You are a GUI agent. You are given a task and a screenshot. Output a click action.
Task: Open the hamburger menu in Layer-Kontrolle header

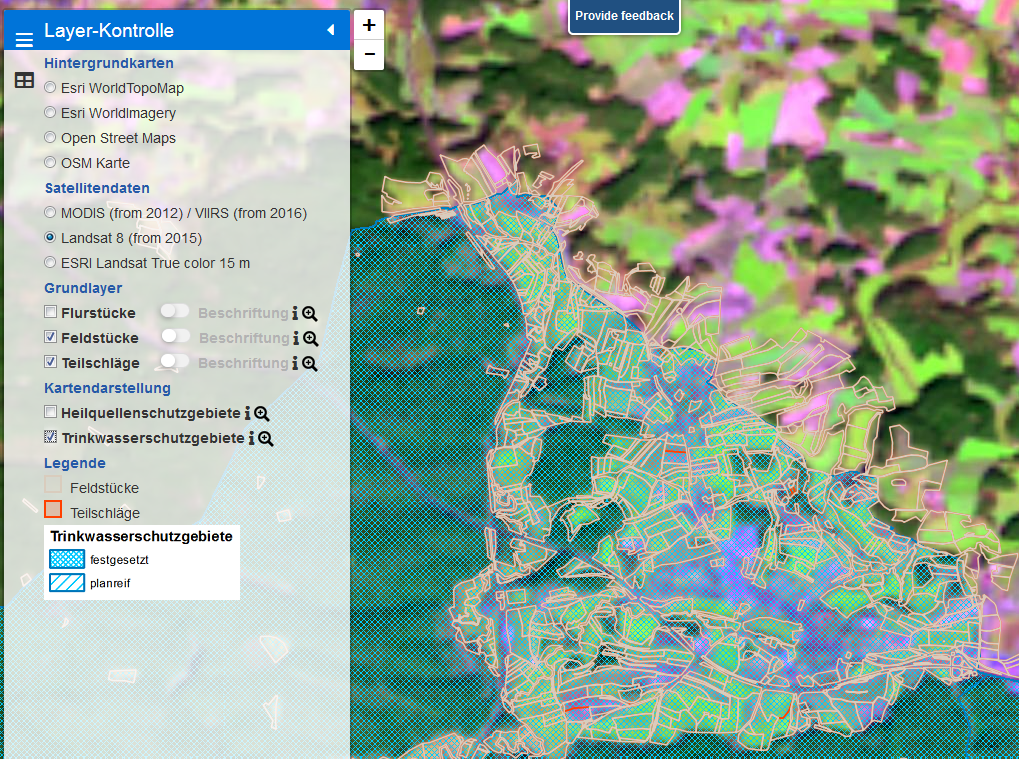(x=24, y=39)
